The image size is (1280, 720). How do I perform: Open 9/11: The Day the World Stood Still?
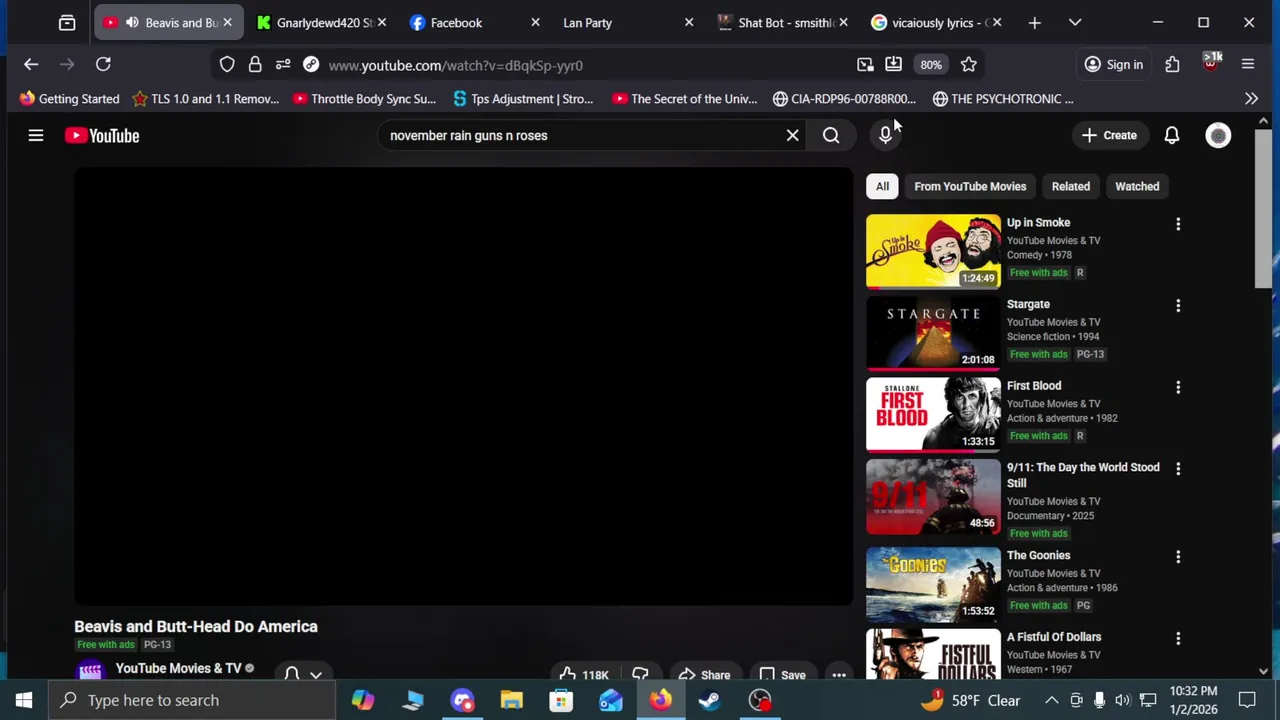(x=1083, y=475)
